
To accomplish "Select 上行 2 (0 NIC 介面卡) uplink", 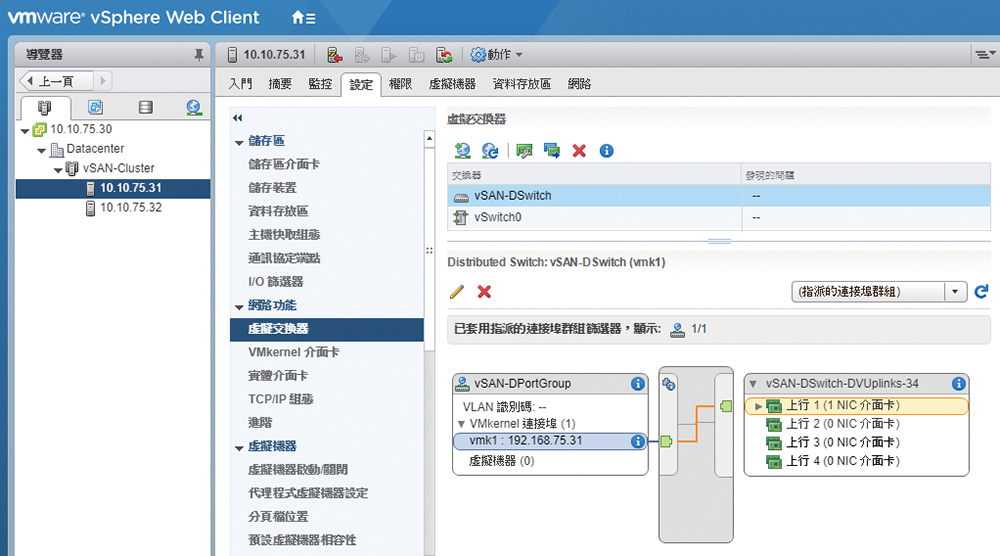I will click(842, 424).
